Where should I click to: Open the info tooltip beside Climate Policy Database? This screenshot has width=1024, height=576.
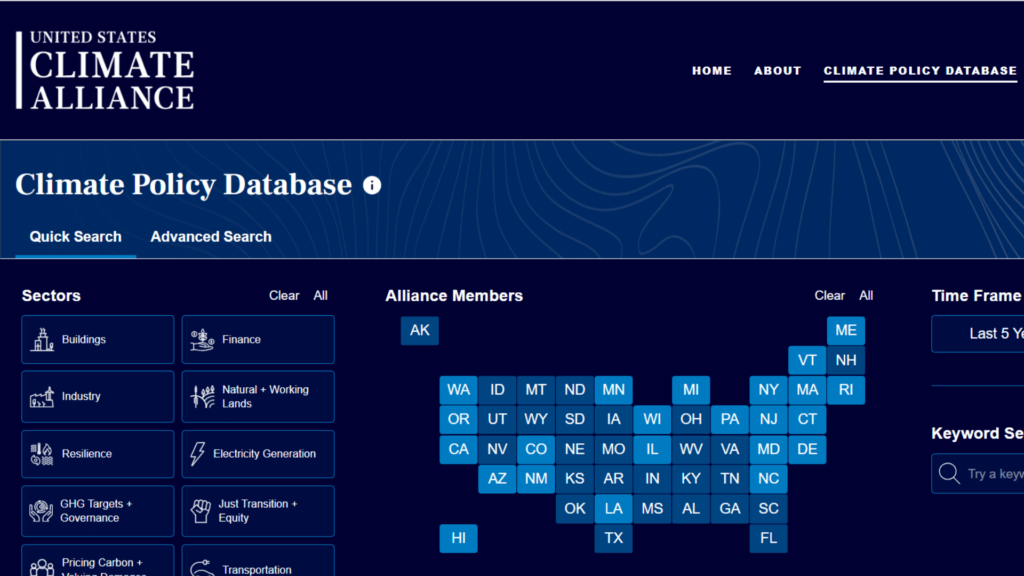[x=370, y=185]
